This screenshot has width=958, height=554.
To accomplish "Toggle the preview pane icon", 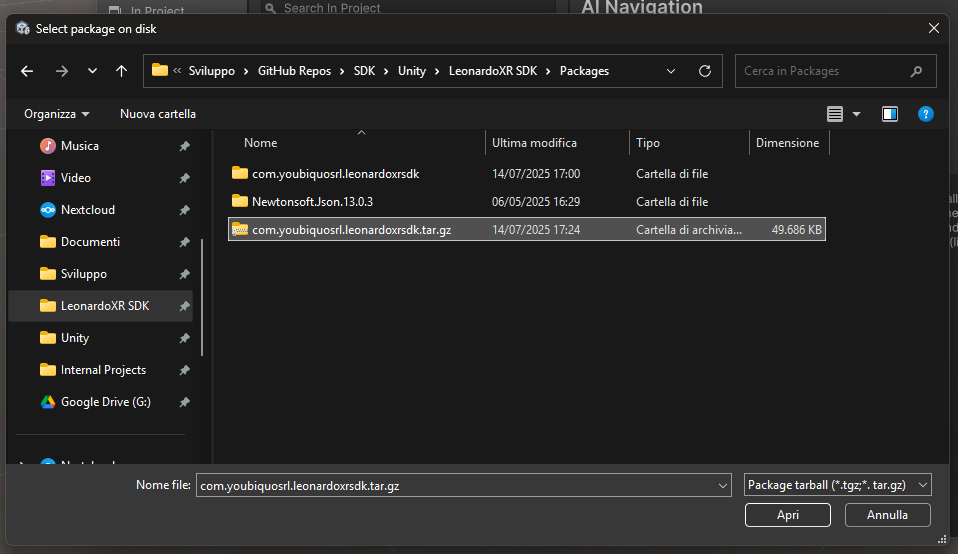I will [890, 114].
